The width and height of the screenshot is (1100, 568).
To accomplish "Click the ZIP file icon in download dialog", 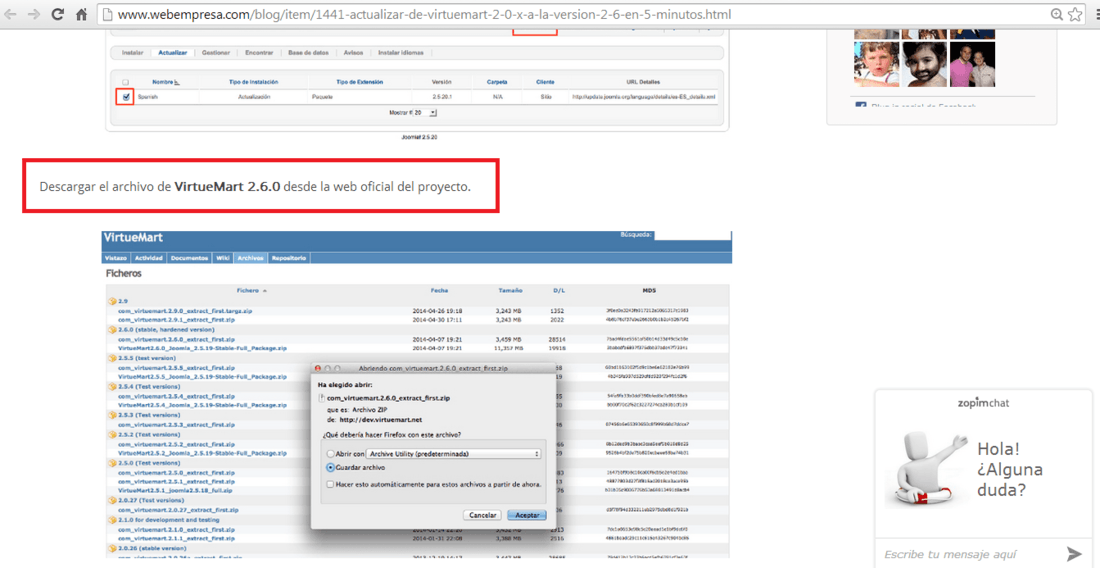I will click(x=321, y=397).
